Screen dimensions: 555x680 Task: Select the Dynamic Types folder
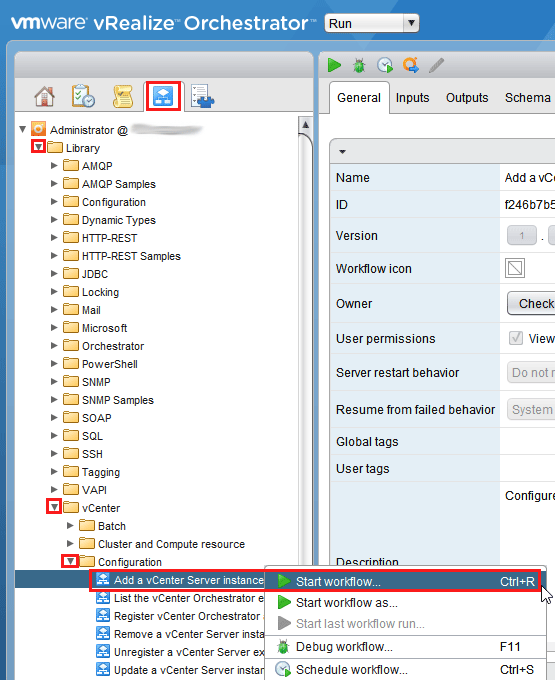coord(118,220)
